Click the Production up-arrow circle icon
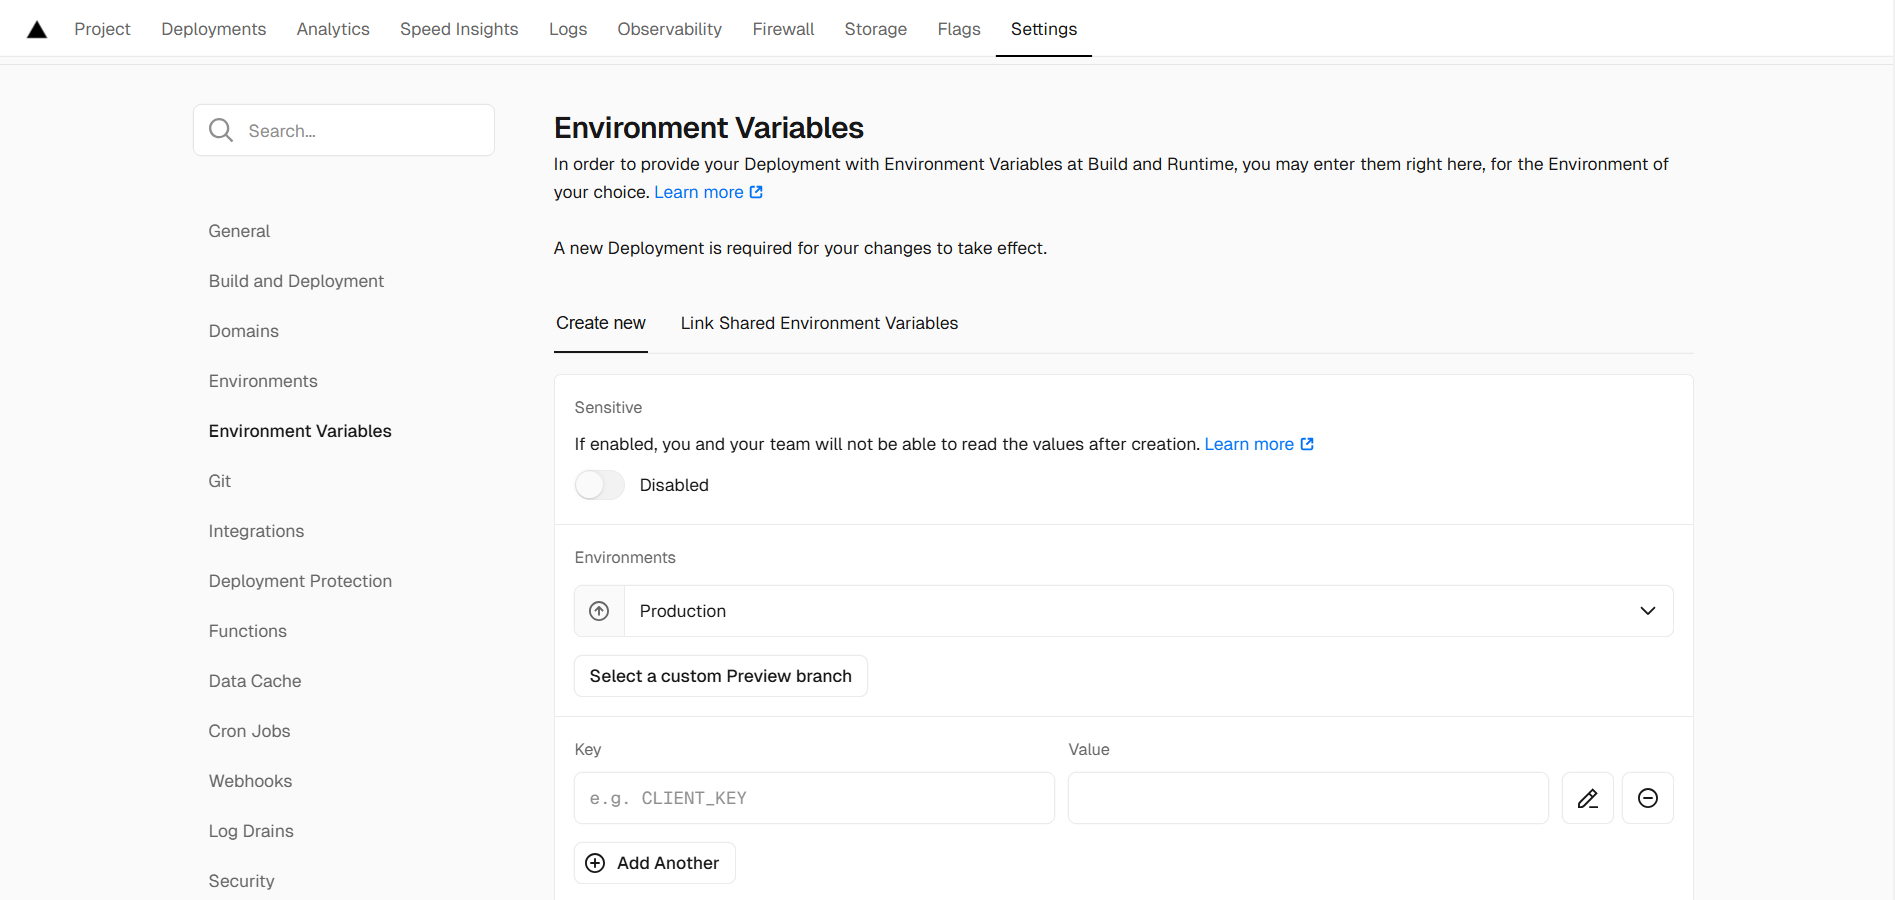Viewport: 1895px width, 900px height. click(599, 611)
